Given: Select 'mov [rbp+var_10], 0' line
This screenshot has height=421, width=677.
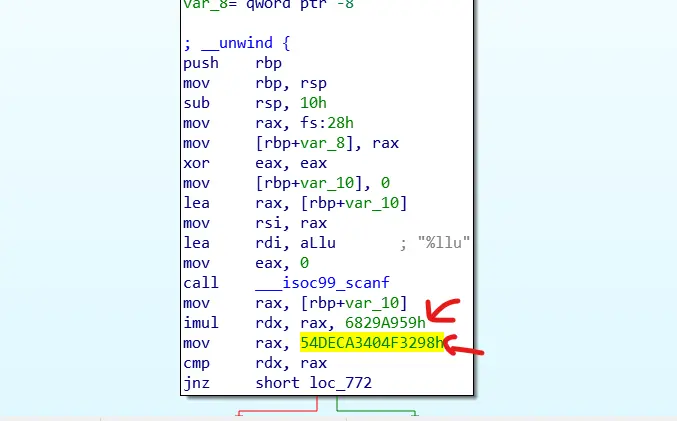Looking at the screenshot, I should [286, 183].
